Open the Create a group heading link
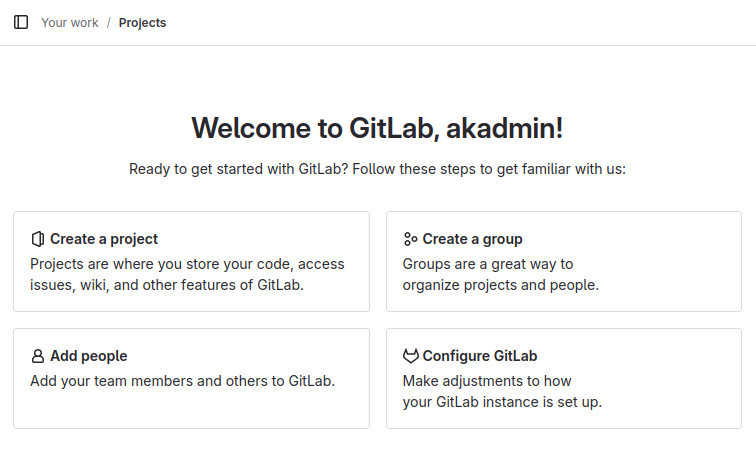This screenshot has height=449, width=756. [x=472, y=239]
